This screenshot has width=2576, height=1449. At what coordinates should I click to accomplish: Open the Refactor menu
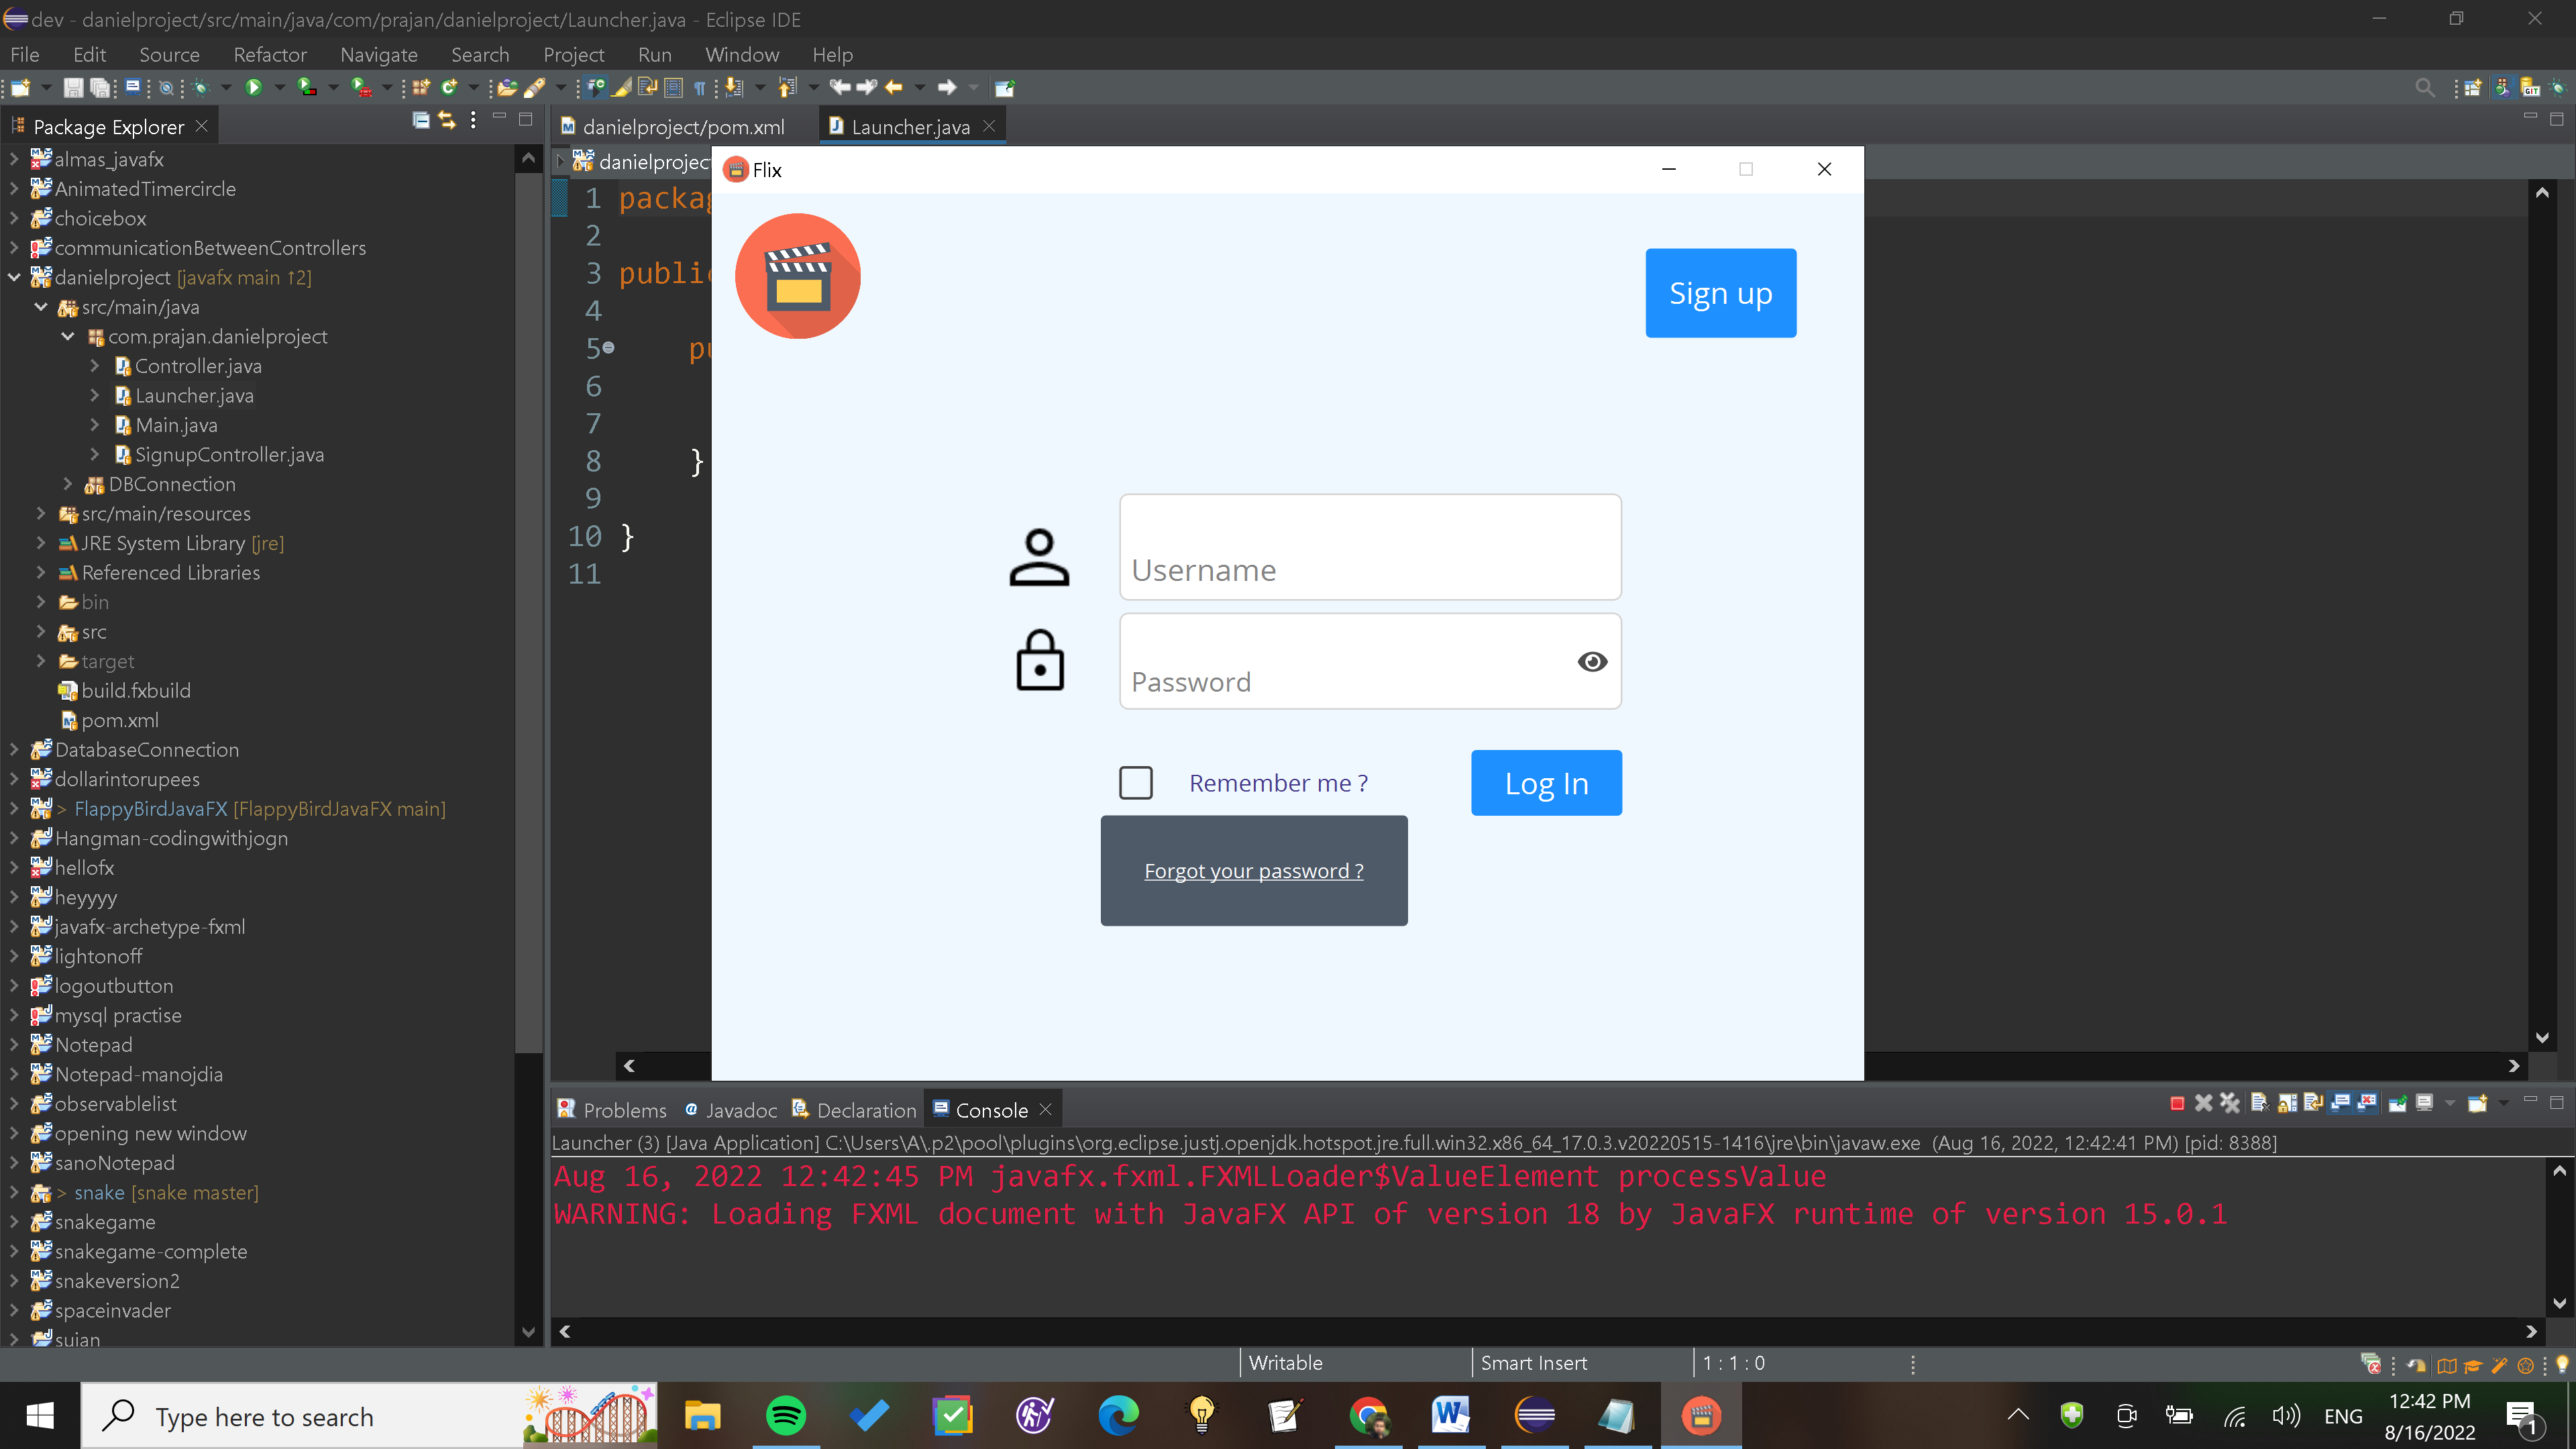point(269,55)
